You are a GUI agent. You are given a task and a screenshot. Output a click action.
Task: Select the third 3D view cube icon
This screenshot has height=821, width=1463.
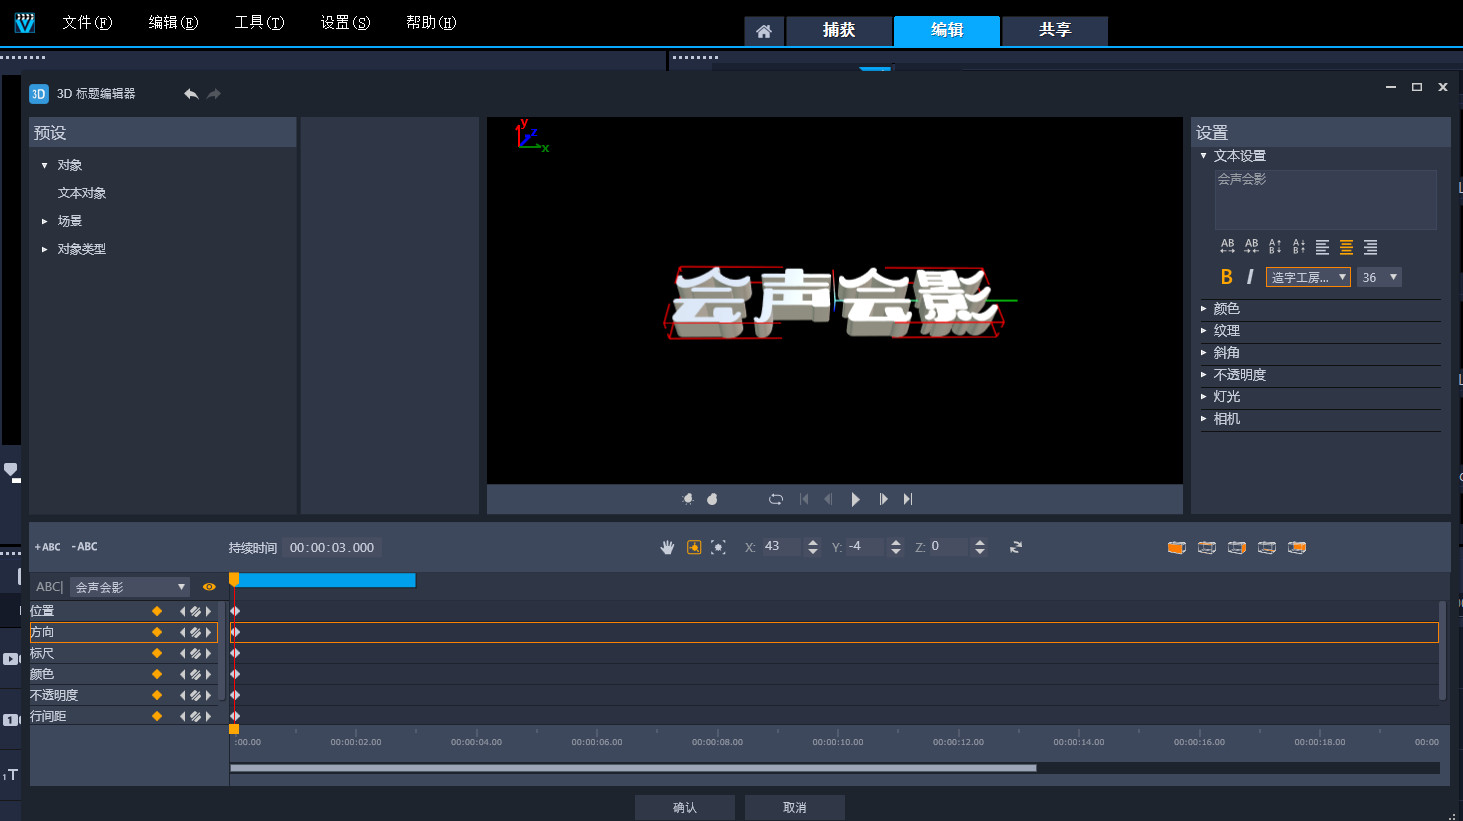tap(1237, 547)
